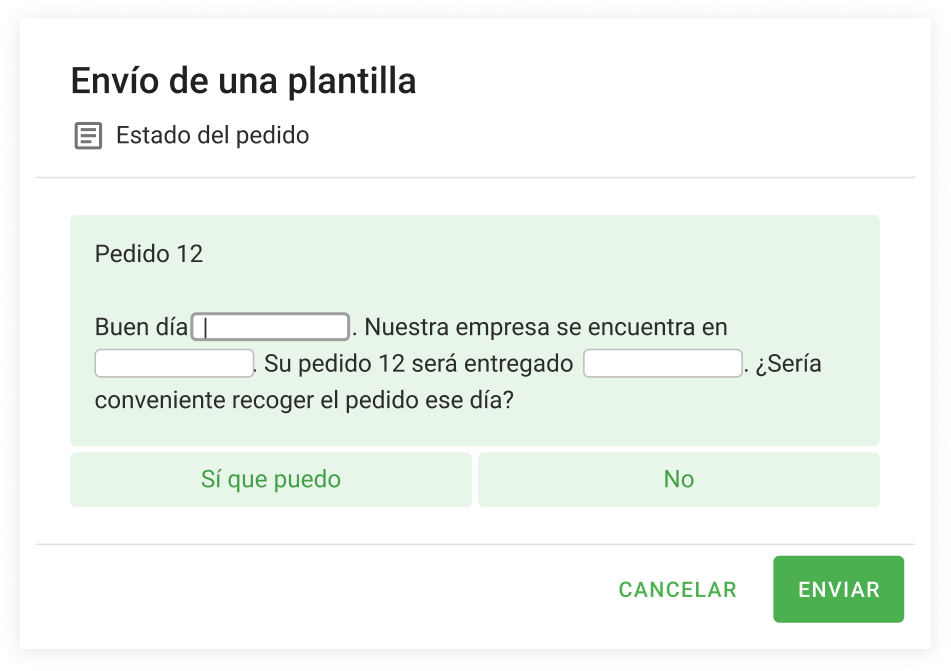Image resolution: width=951 pixels, height=671 pixels.
Task: Click the "Pedido 12" message header
Action: [x=149, y=254]
